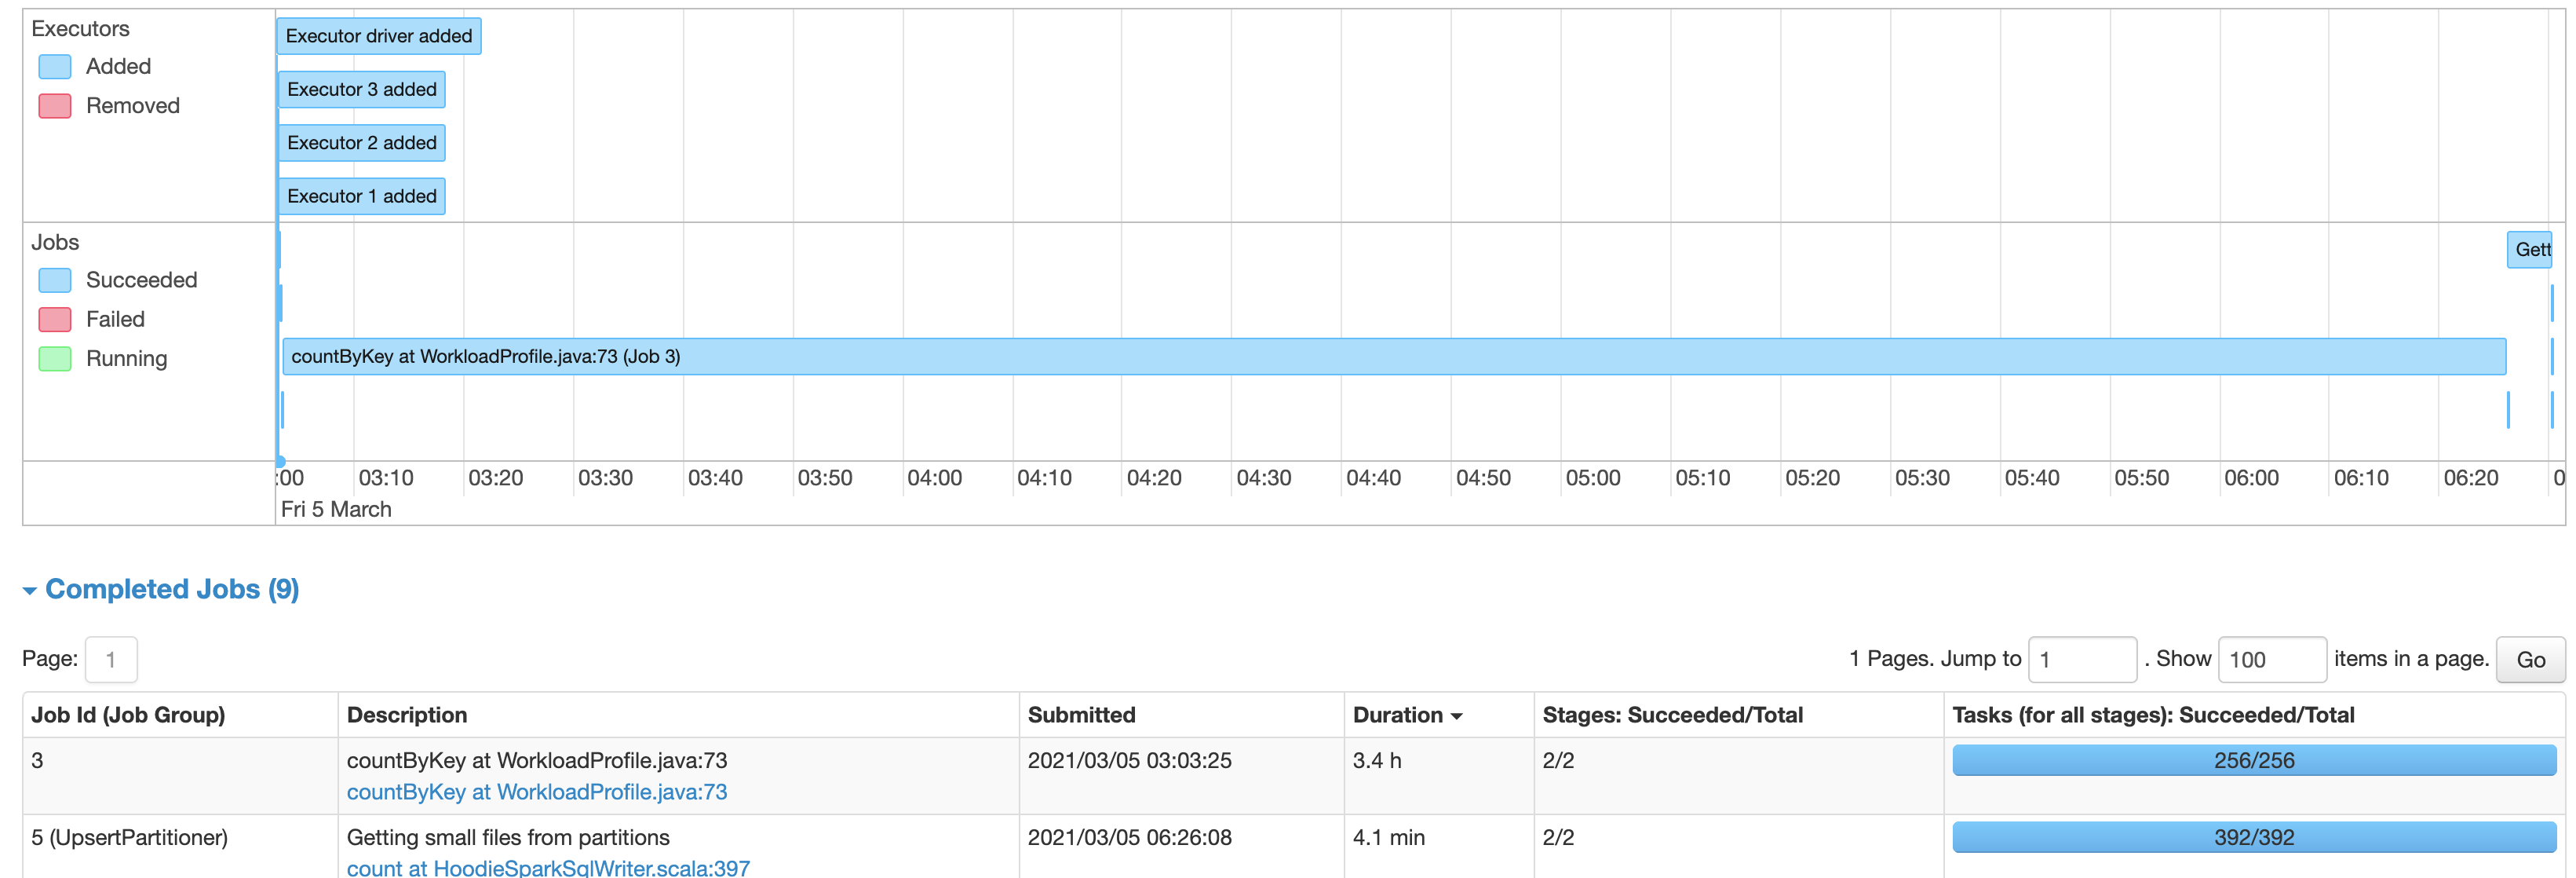Open count at HoodieSparkSqlWriter.scala:397 link
2576x878 pixels.
click(547, 867)
